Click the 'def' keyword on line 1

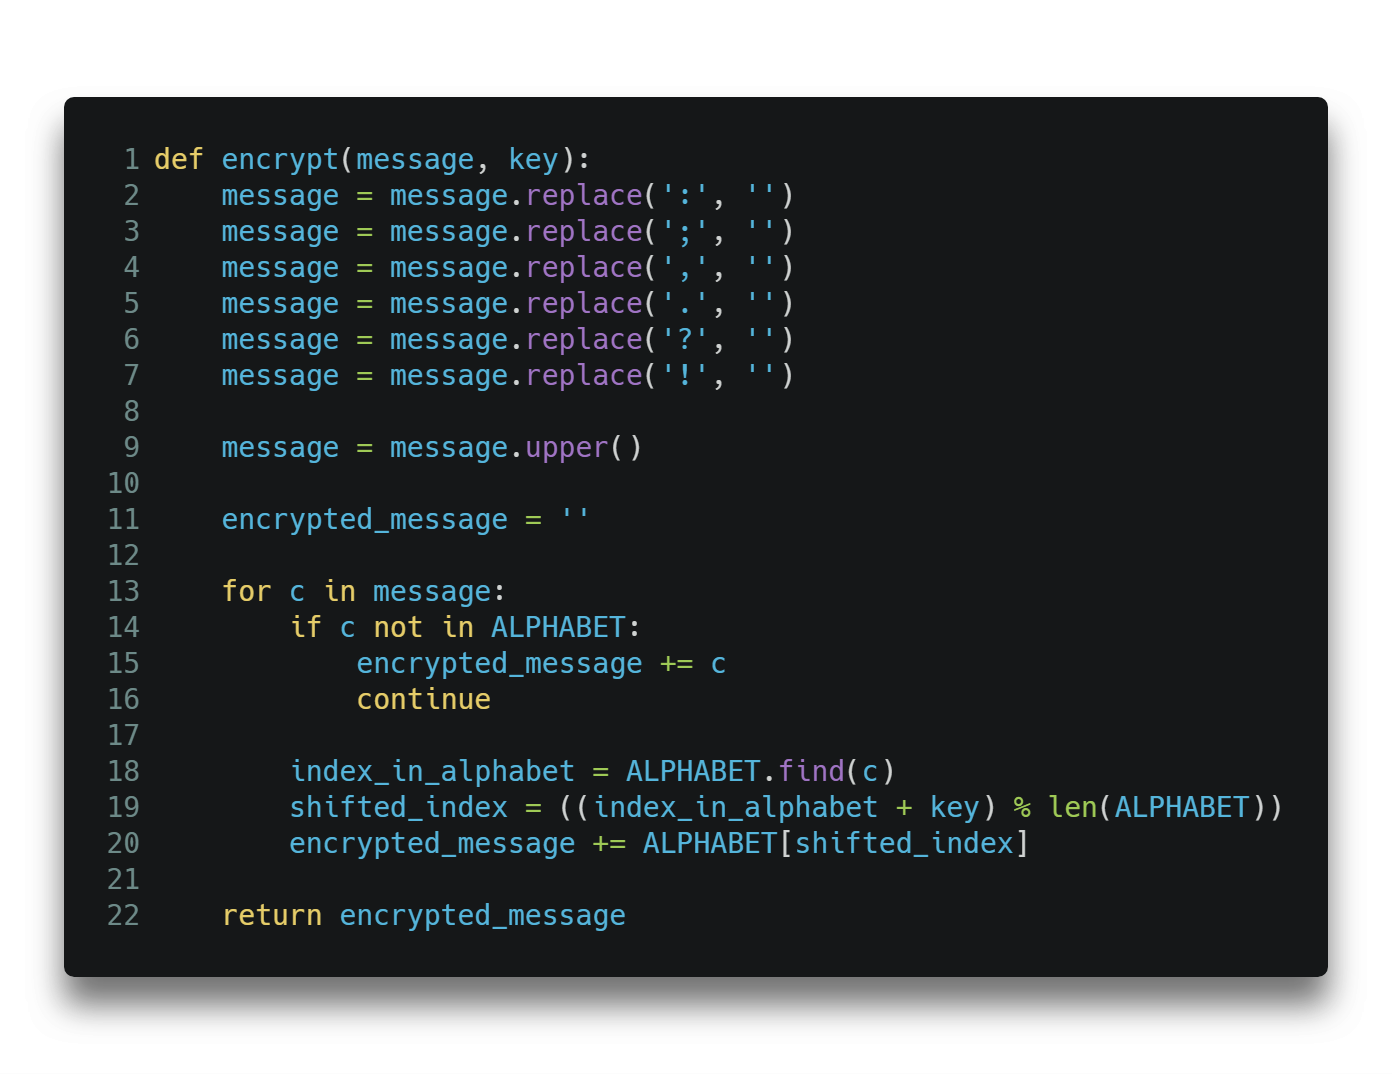[x=179, y=159]
